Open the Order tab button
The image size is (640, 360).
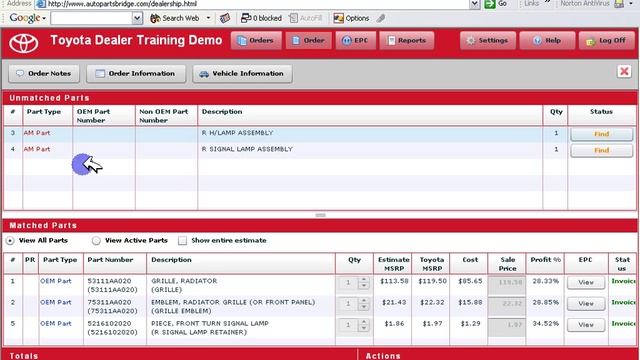[309, 40]
